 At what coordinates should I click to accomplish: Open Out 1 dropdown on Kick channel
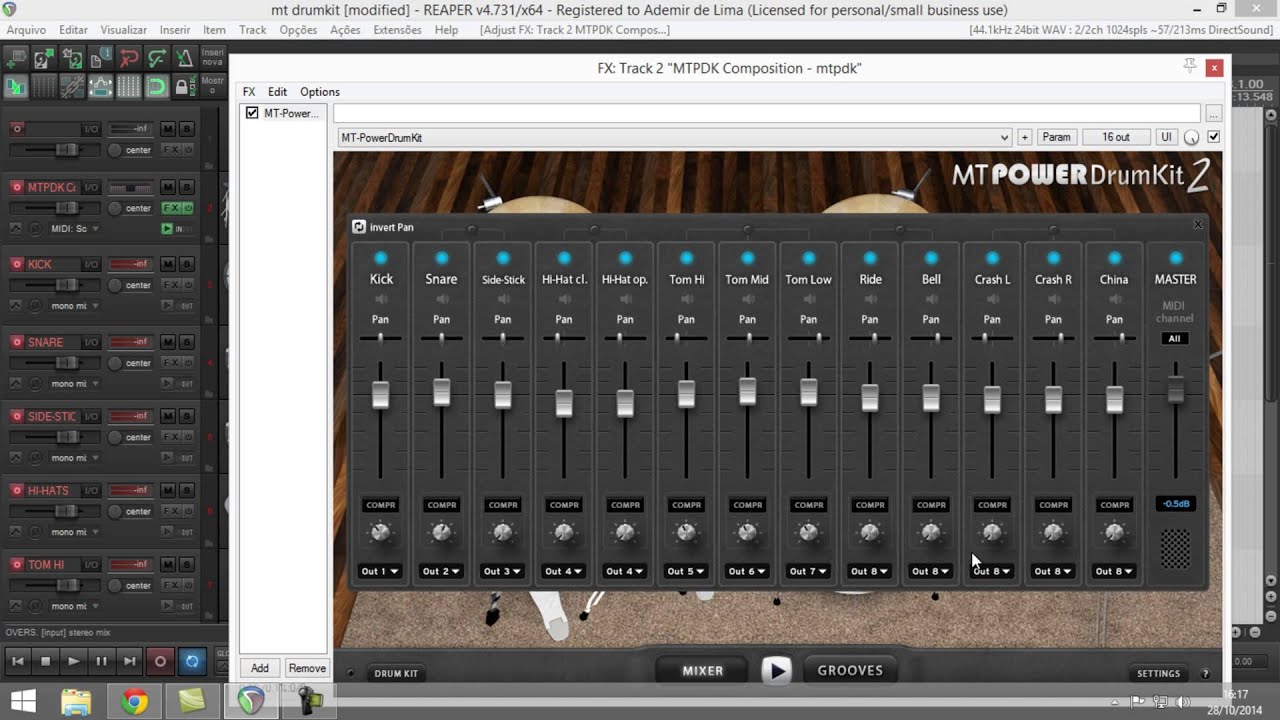tap(380, 571)
